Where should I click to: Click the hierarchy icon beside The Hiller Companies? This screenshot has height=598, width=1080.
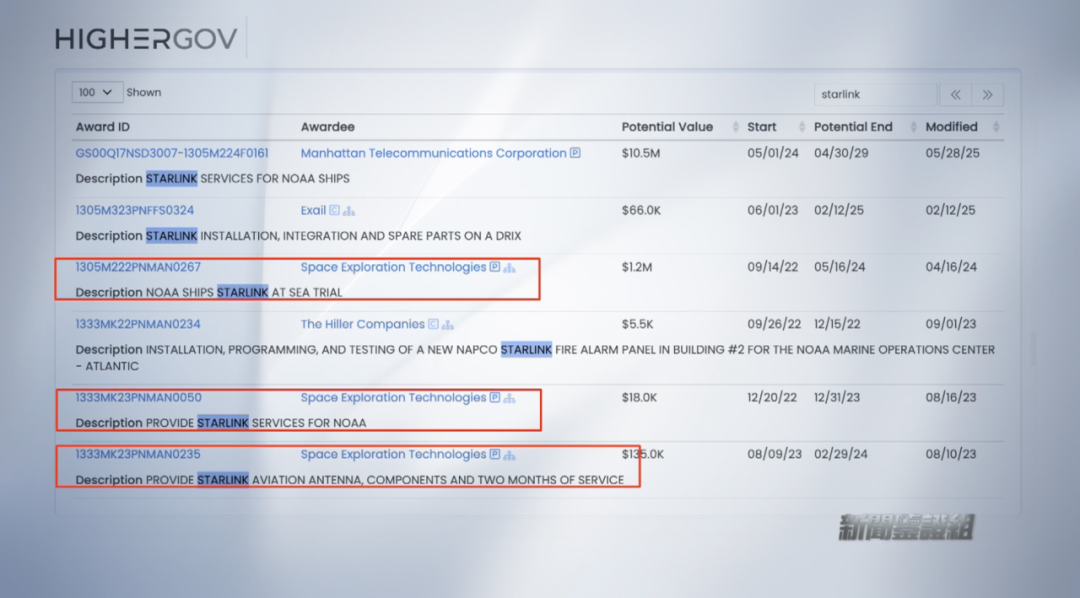pyautogui.click(x=448, y=324)
